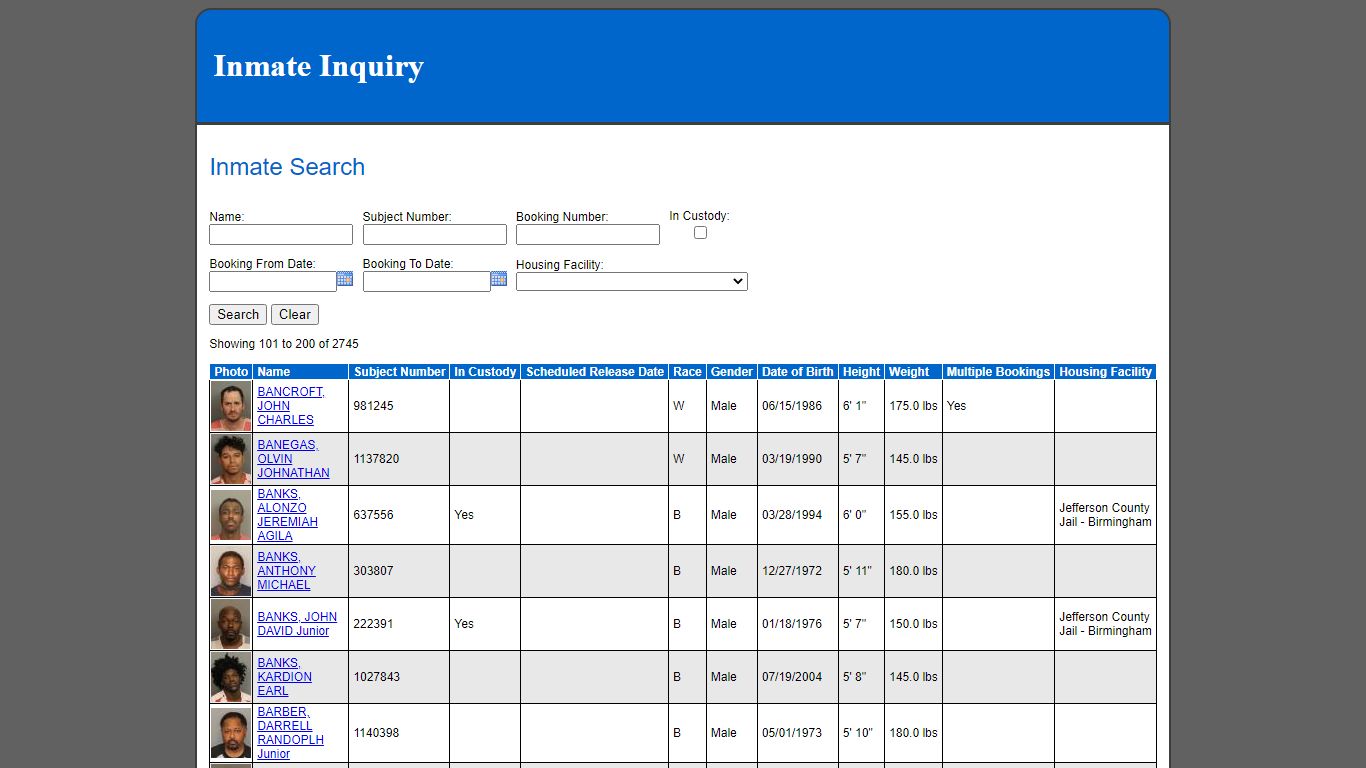Focus the Booking Number field
Screen dimensions: 1366x768
click(588, 235)
